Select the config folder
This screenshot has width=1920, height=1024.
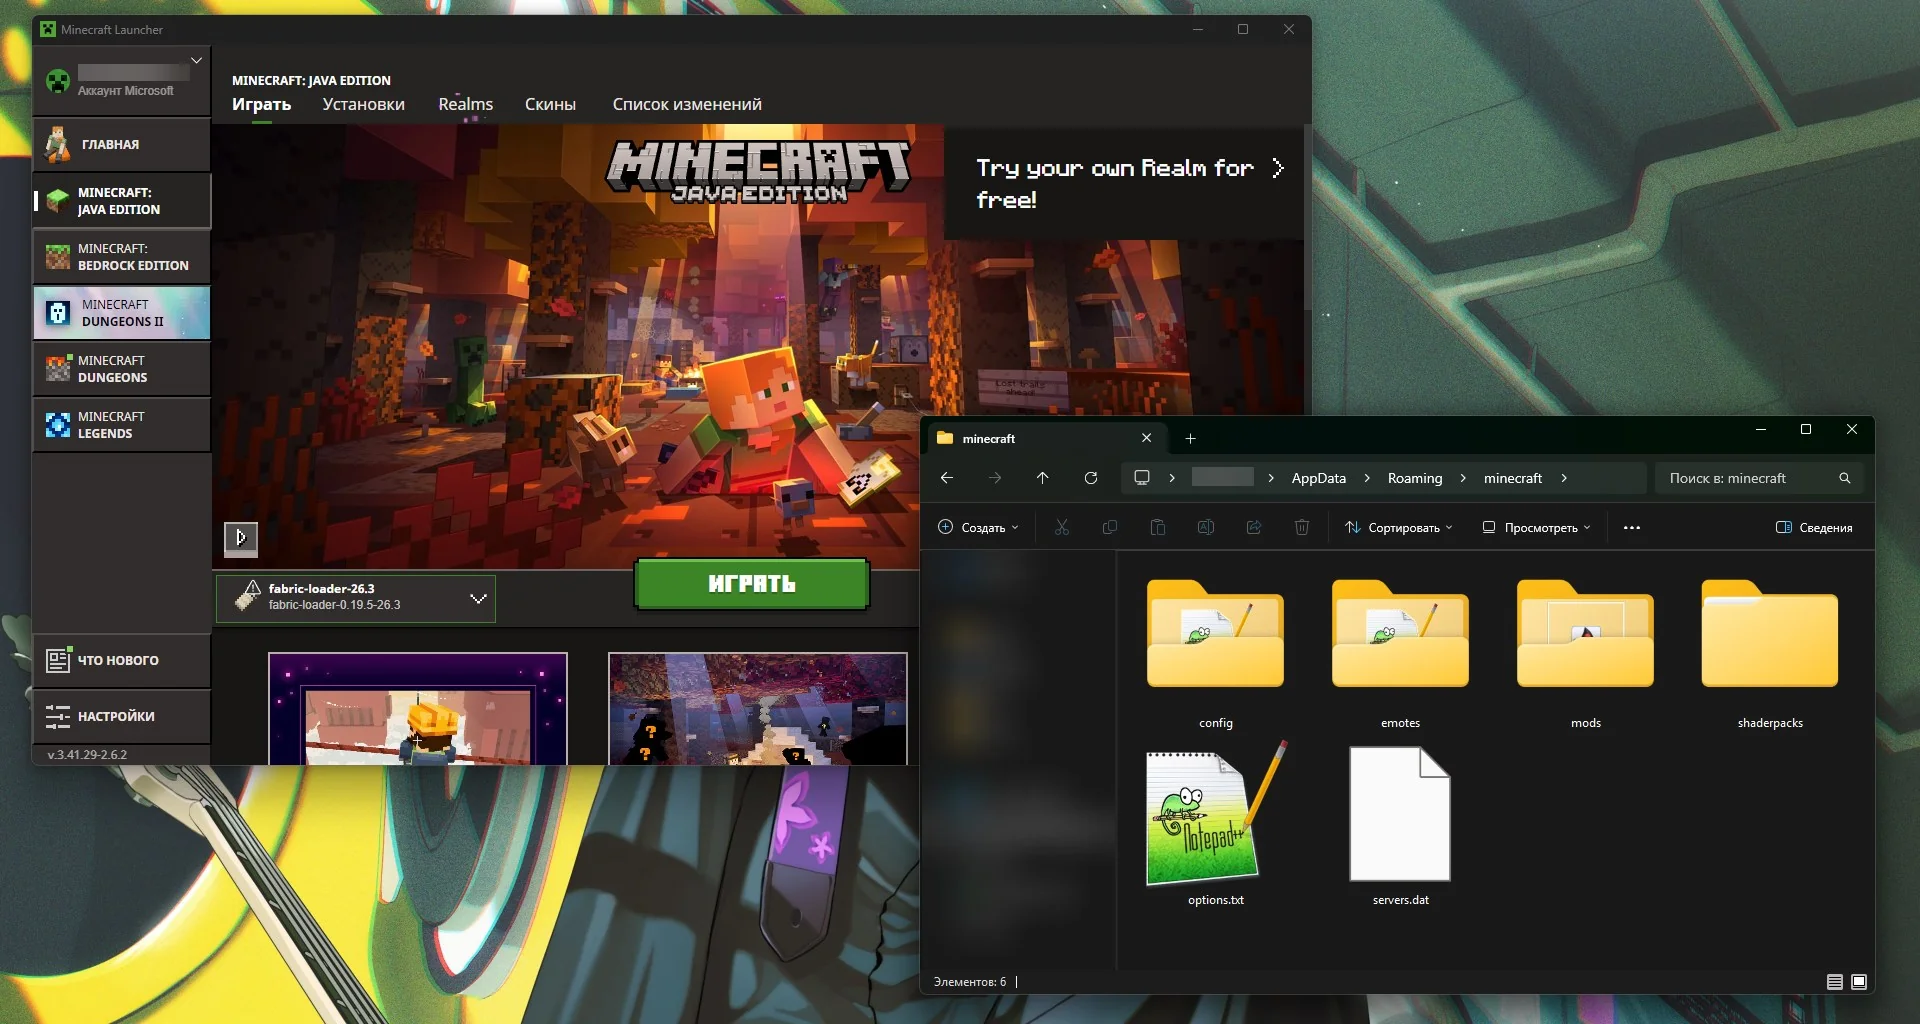point(1216,655)
